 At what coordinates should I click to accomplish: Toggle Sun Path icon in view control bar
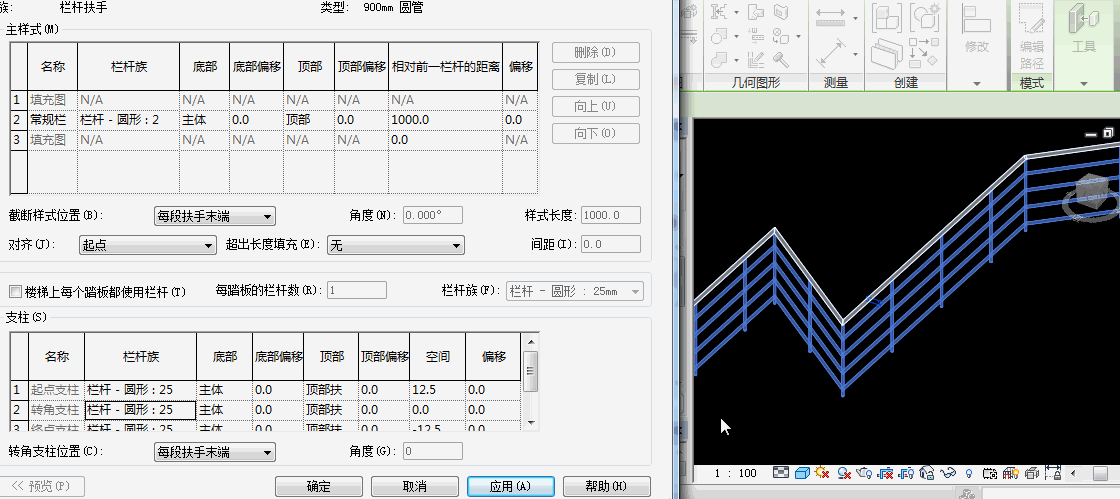coord(823,472)
